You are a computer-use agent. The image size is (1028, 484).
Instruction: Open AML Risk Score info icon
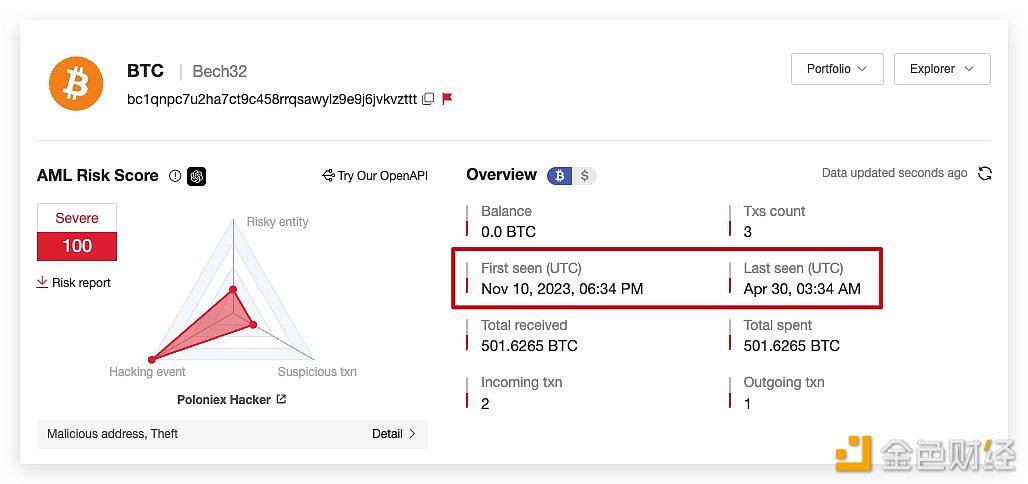coord(174,176)
